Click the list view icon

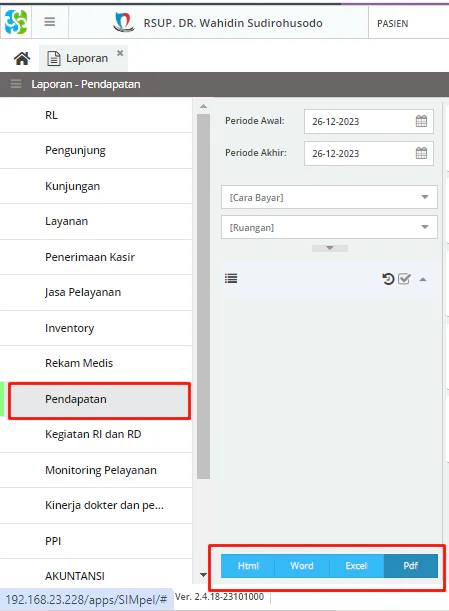[231, 278]
